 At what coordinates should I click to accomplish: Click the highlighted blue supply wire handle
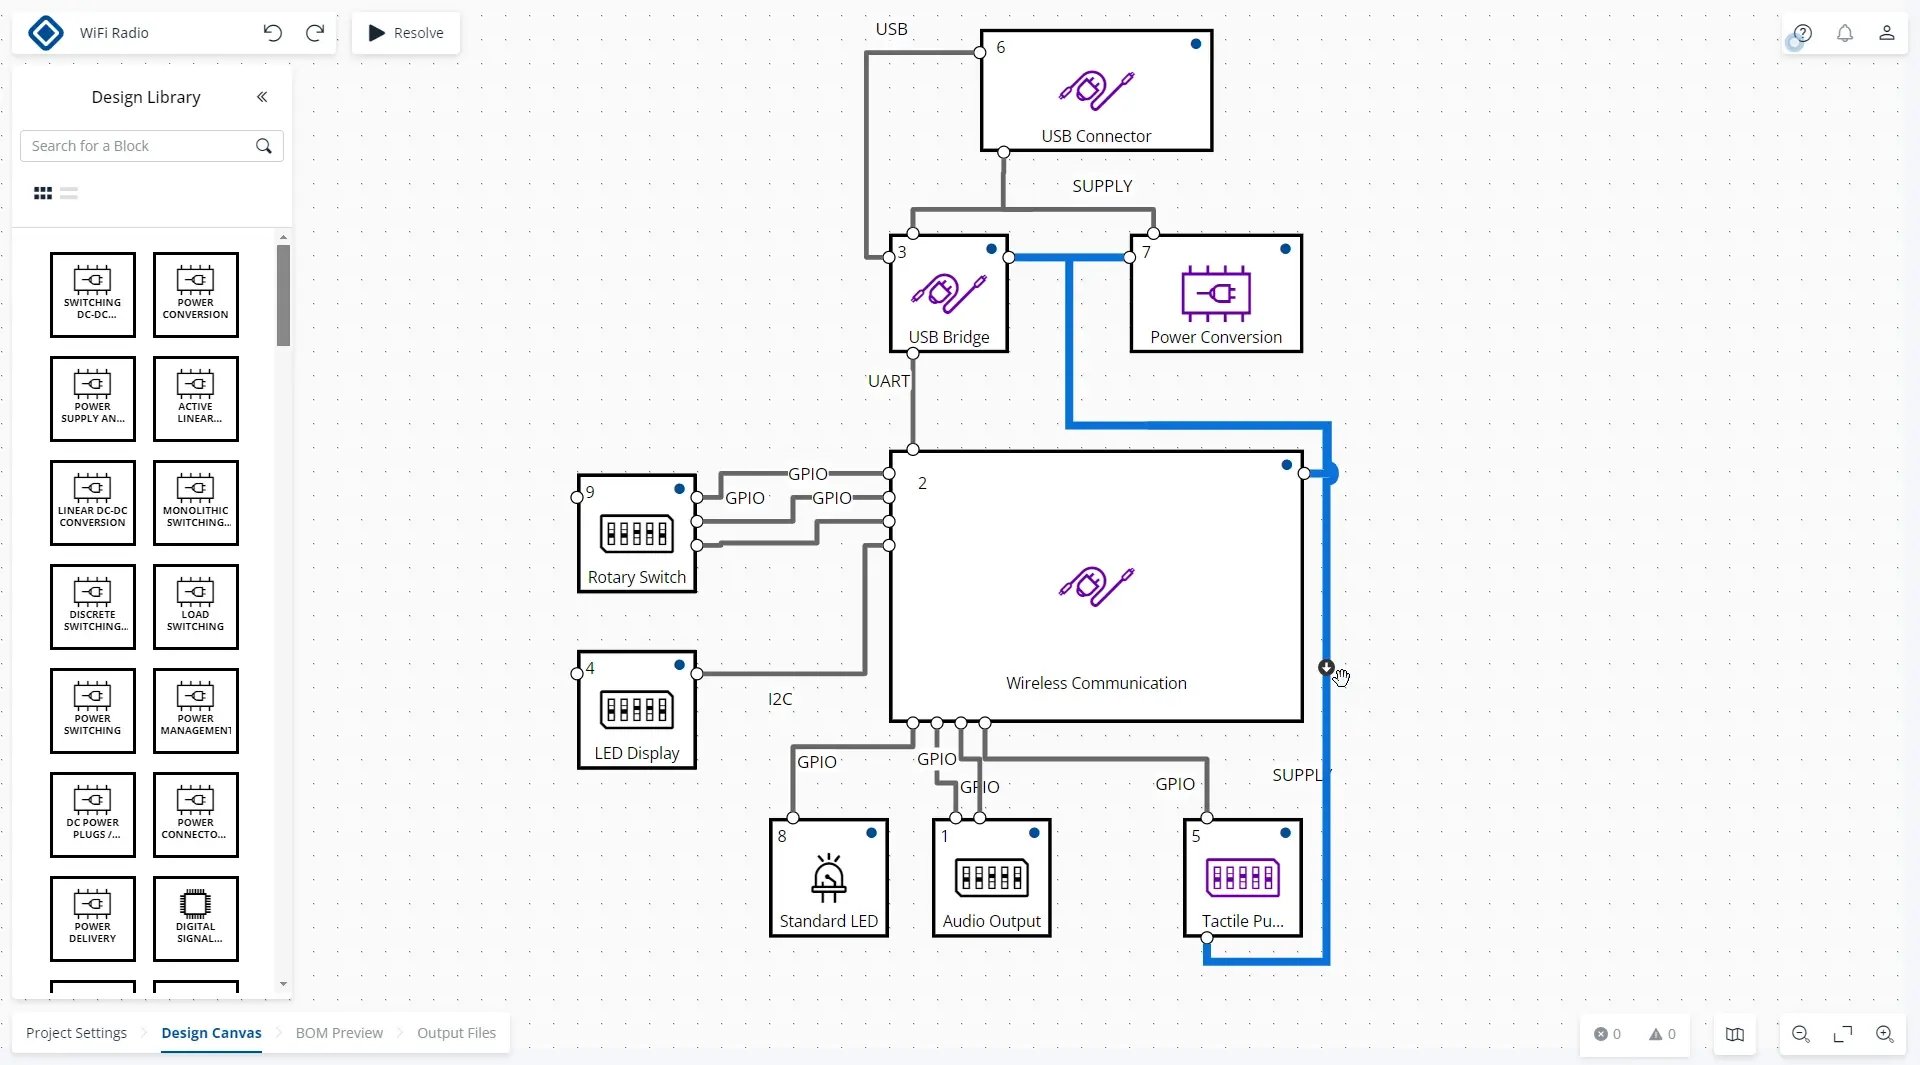(1326, 667)
